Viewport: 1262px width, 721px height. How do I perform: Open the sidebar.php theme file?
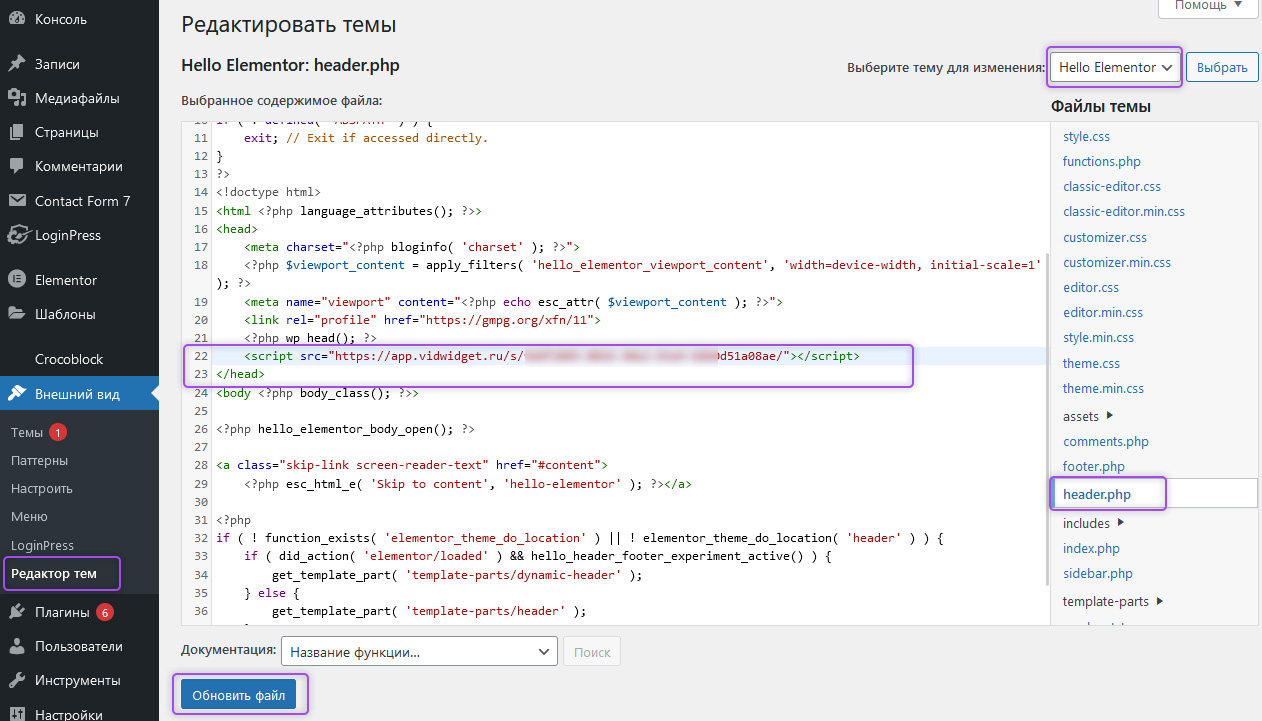(1098, 573)
